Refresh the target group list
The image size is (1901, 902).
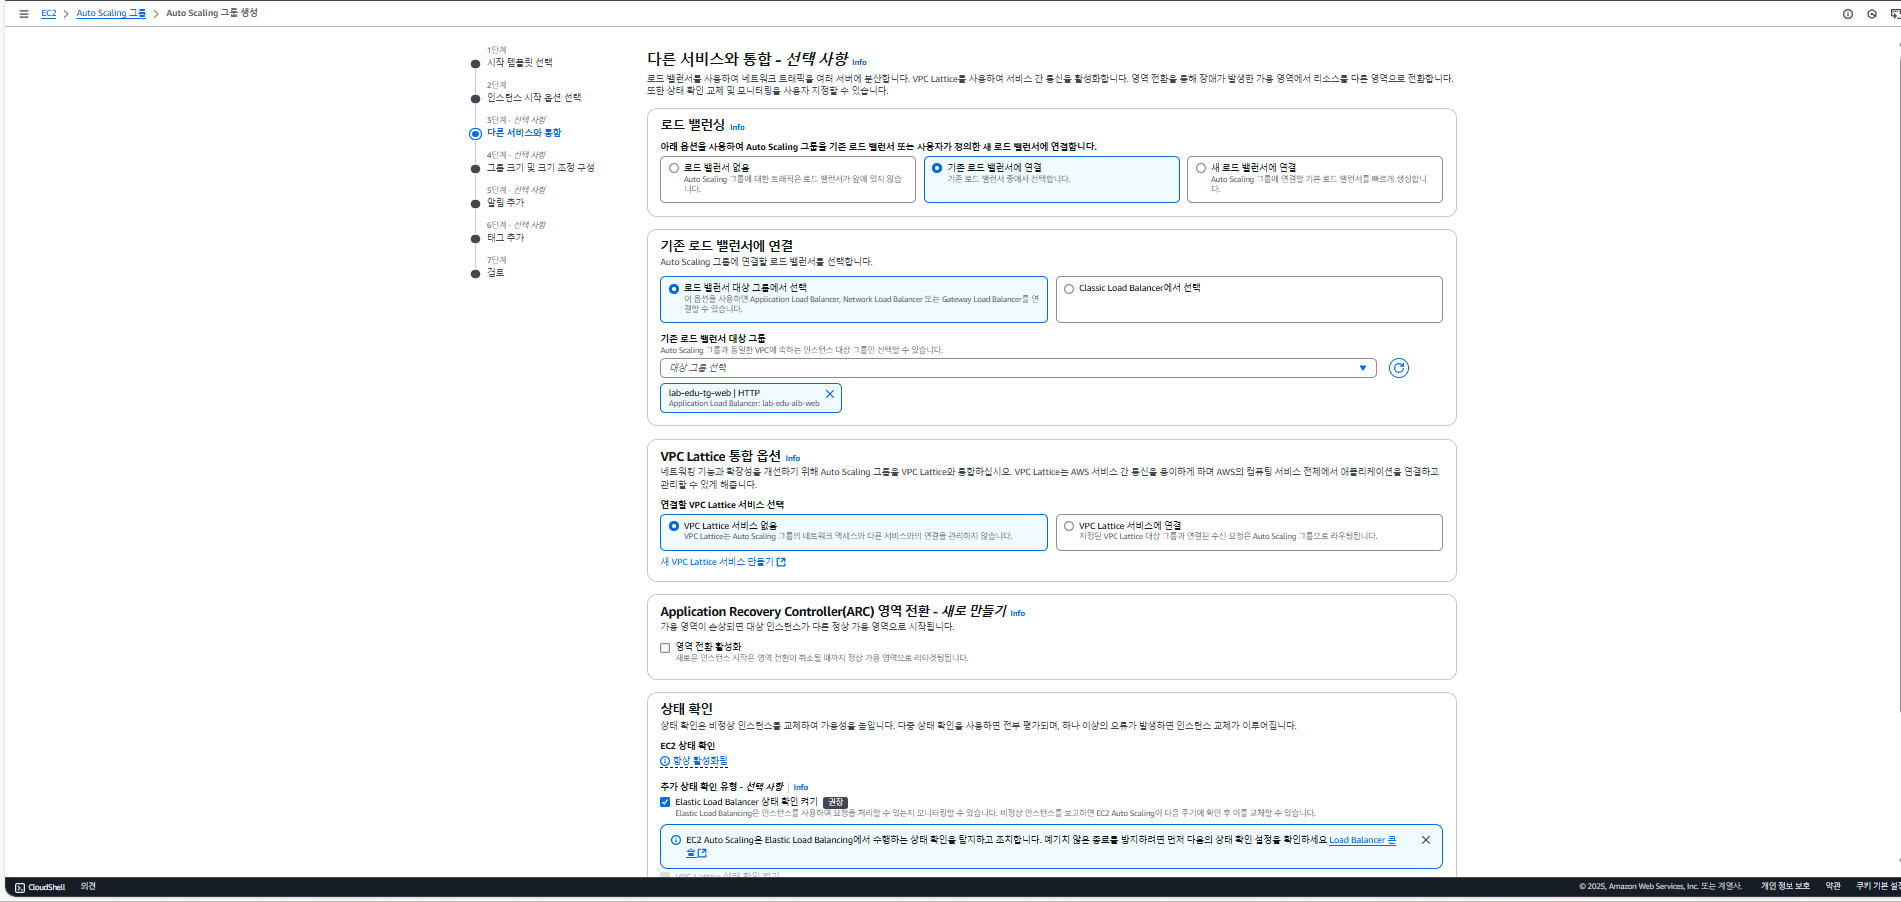point(1399,368)
